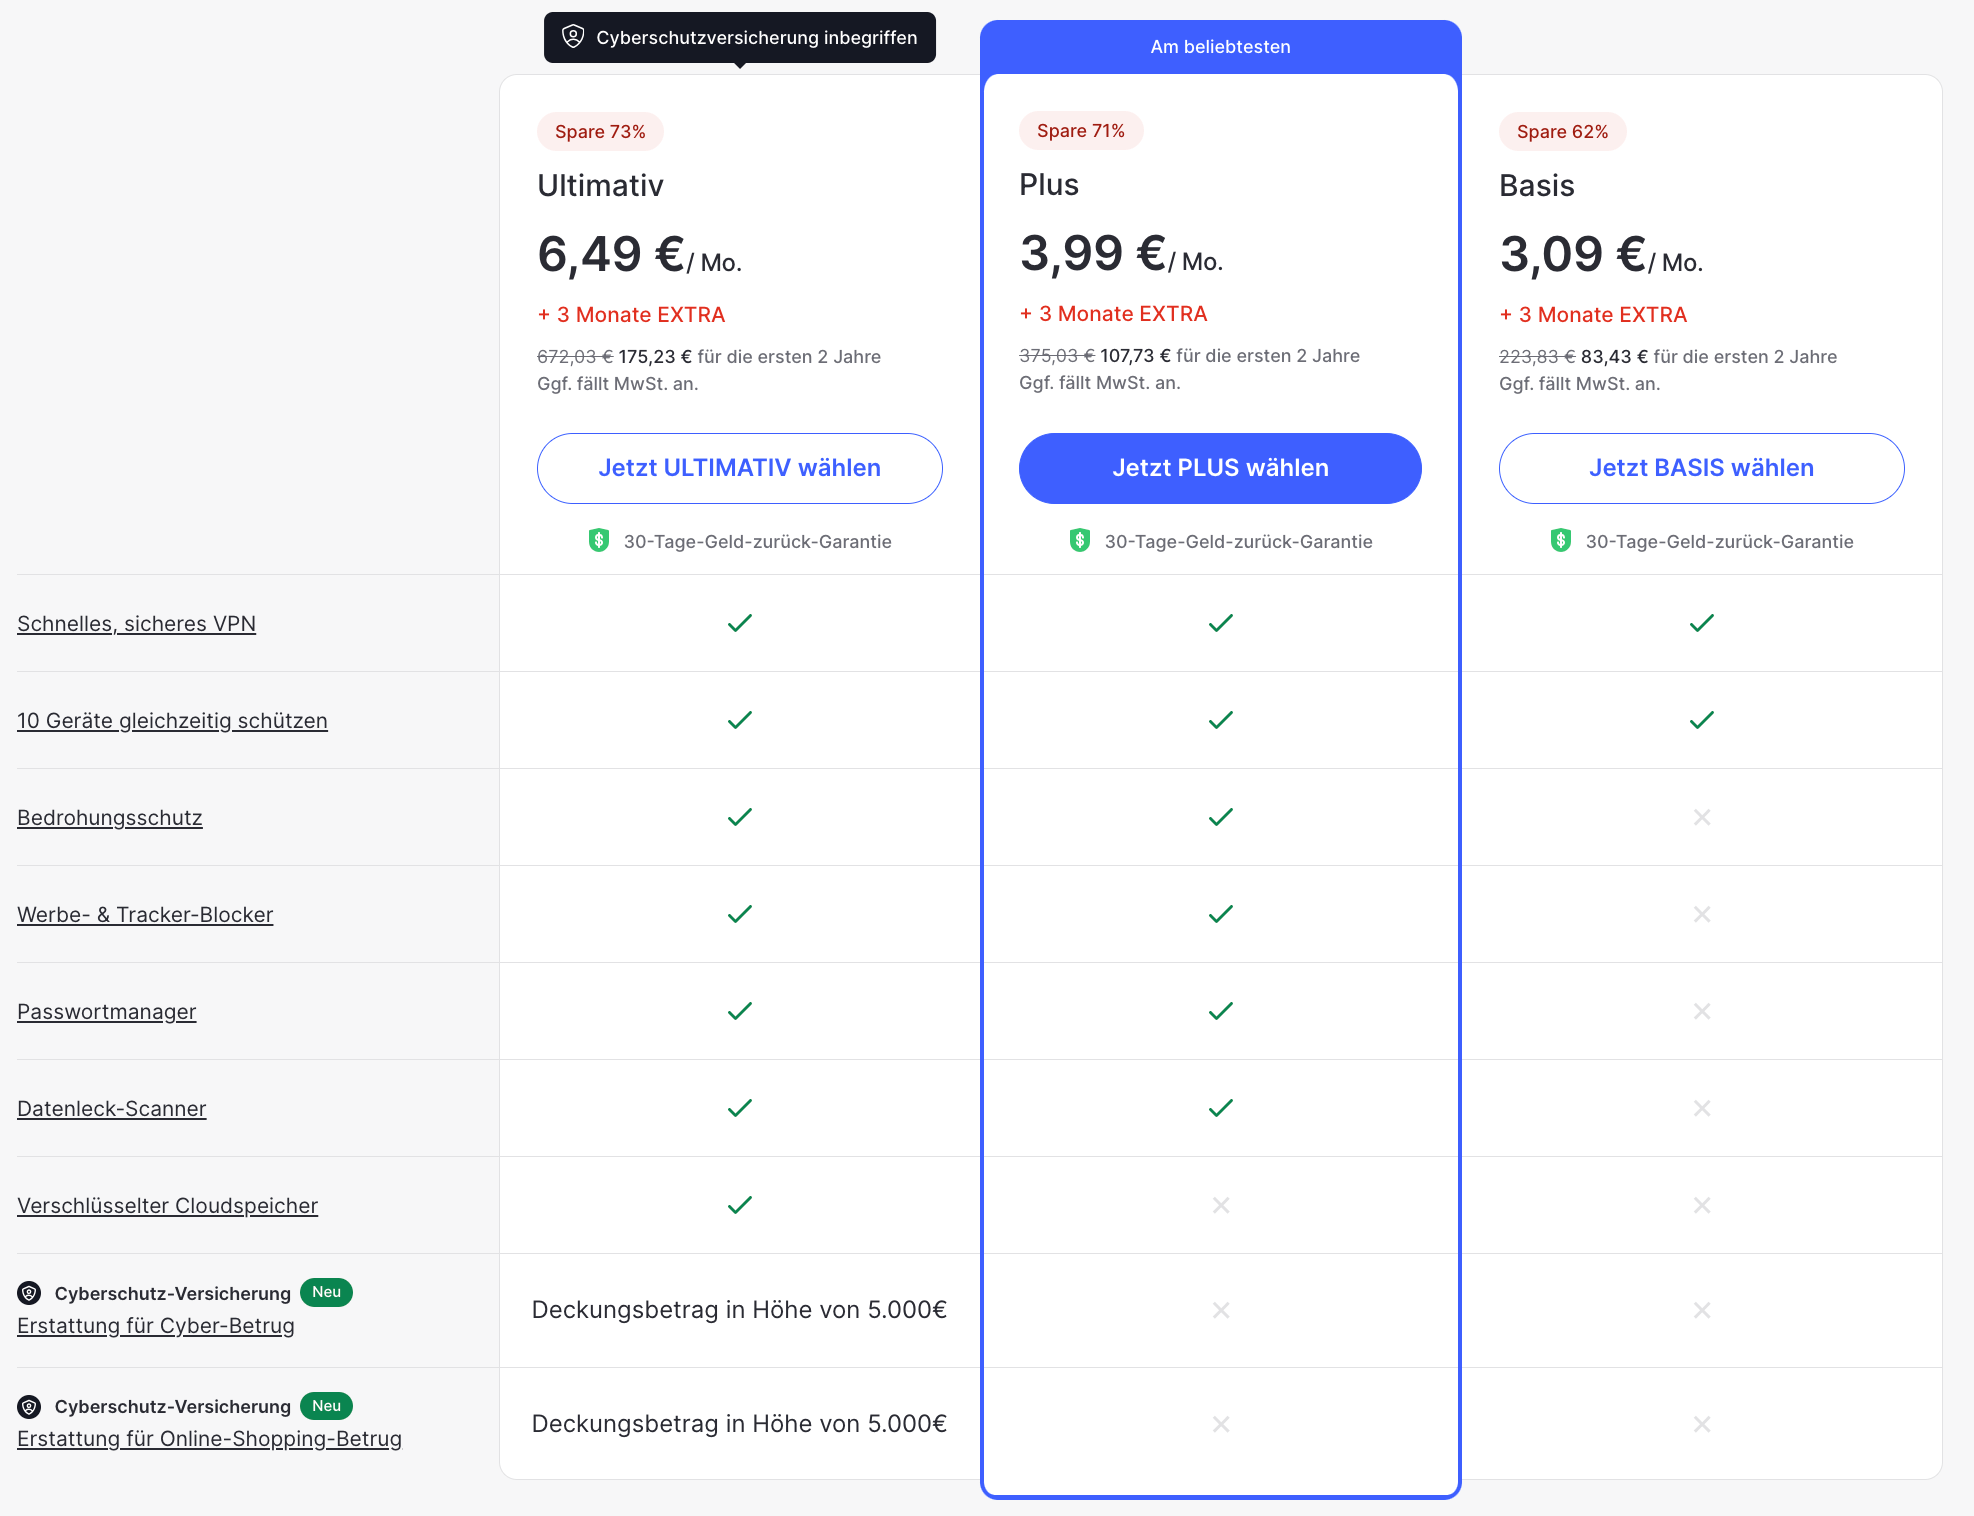Click the Cyberschutz shield icon beside Cyber-Betrug row
The height and width of the screenshot is (1516, 1974).
pos(30,1293)
